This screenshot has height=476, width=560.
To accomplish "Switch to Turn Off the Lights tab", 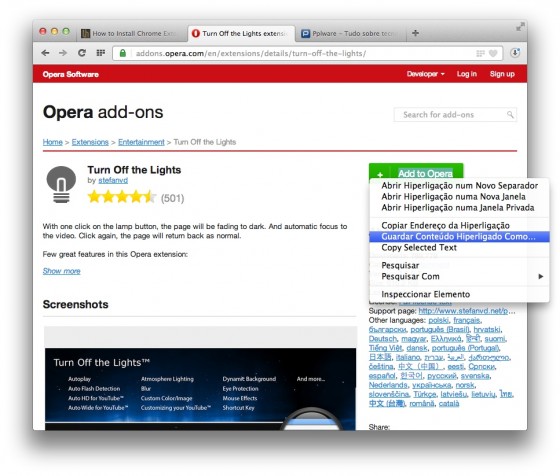I will [241, 34].
